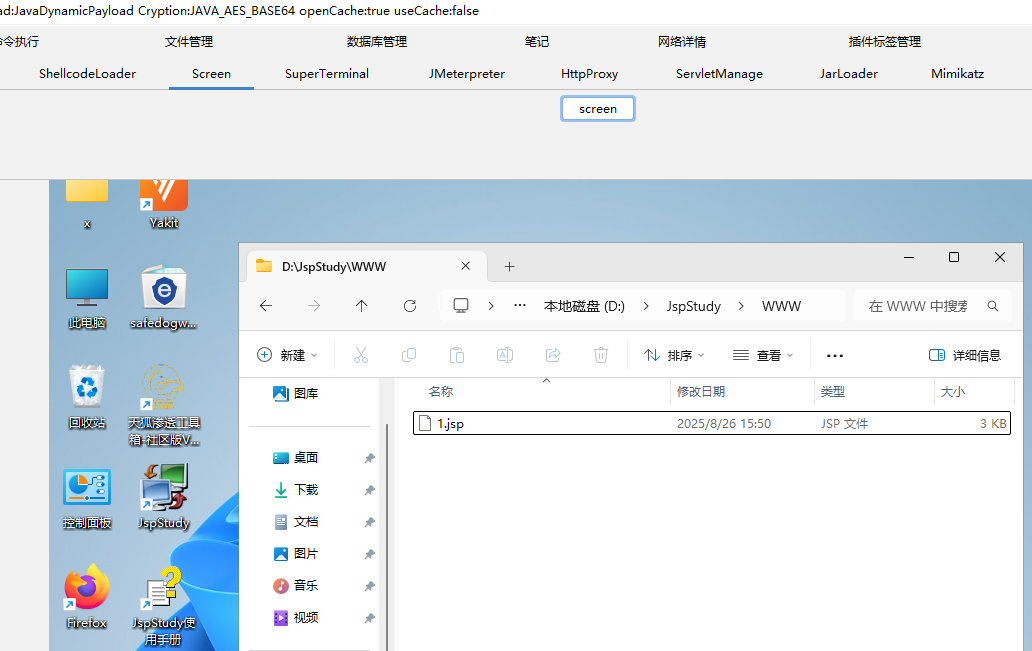Image resolution: width=1032 pixels, height=651 pixels.
Task: Switch to the SuperTerminal tab
Action: (x=327, y=74)
